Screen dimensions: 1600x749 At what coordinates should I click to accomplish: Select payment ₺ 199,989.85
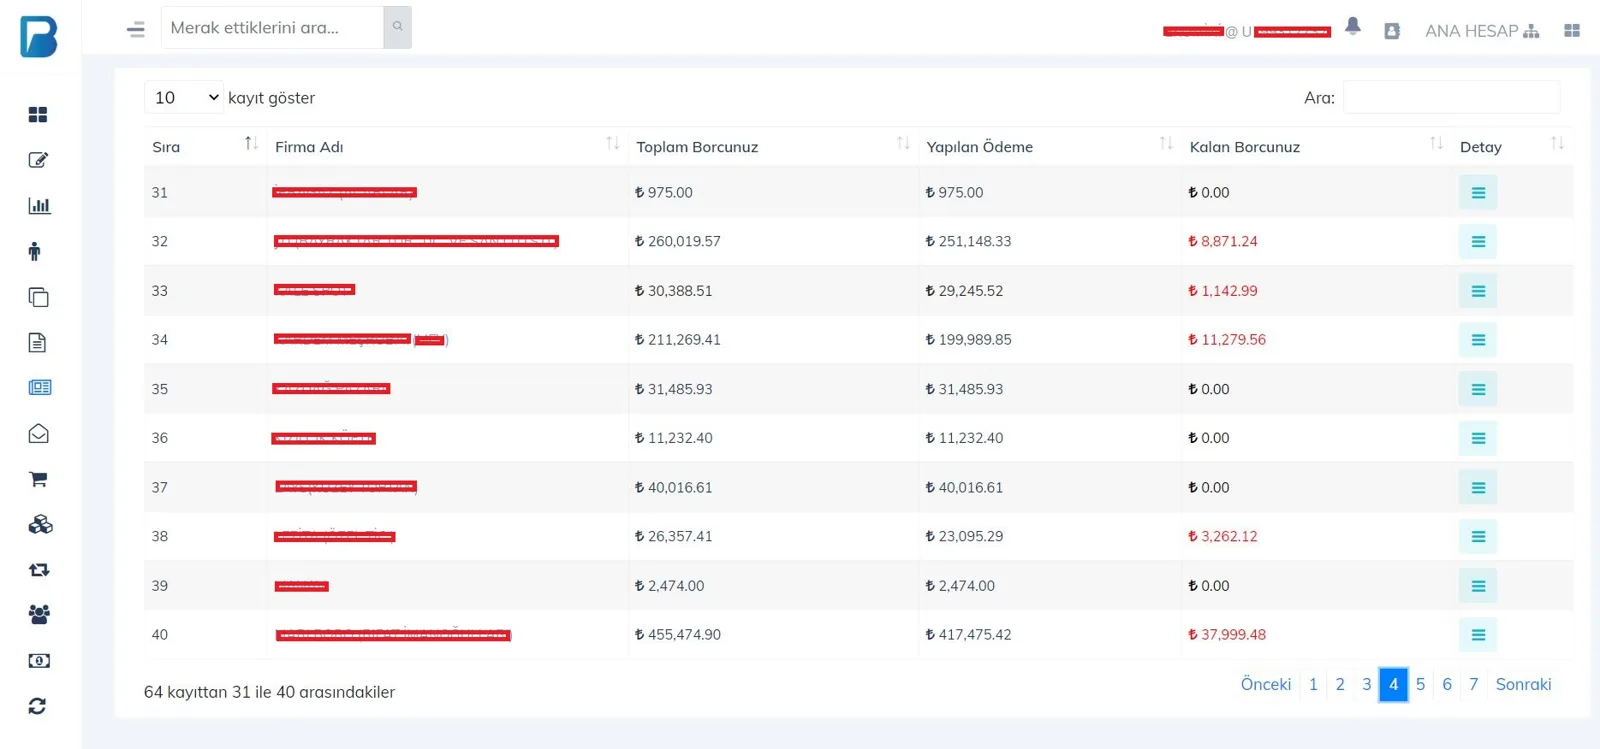pyautogui.click(x=968, y=339)
